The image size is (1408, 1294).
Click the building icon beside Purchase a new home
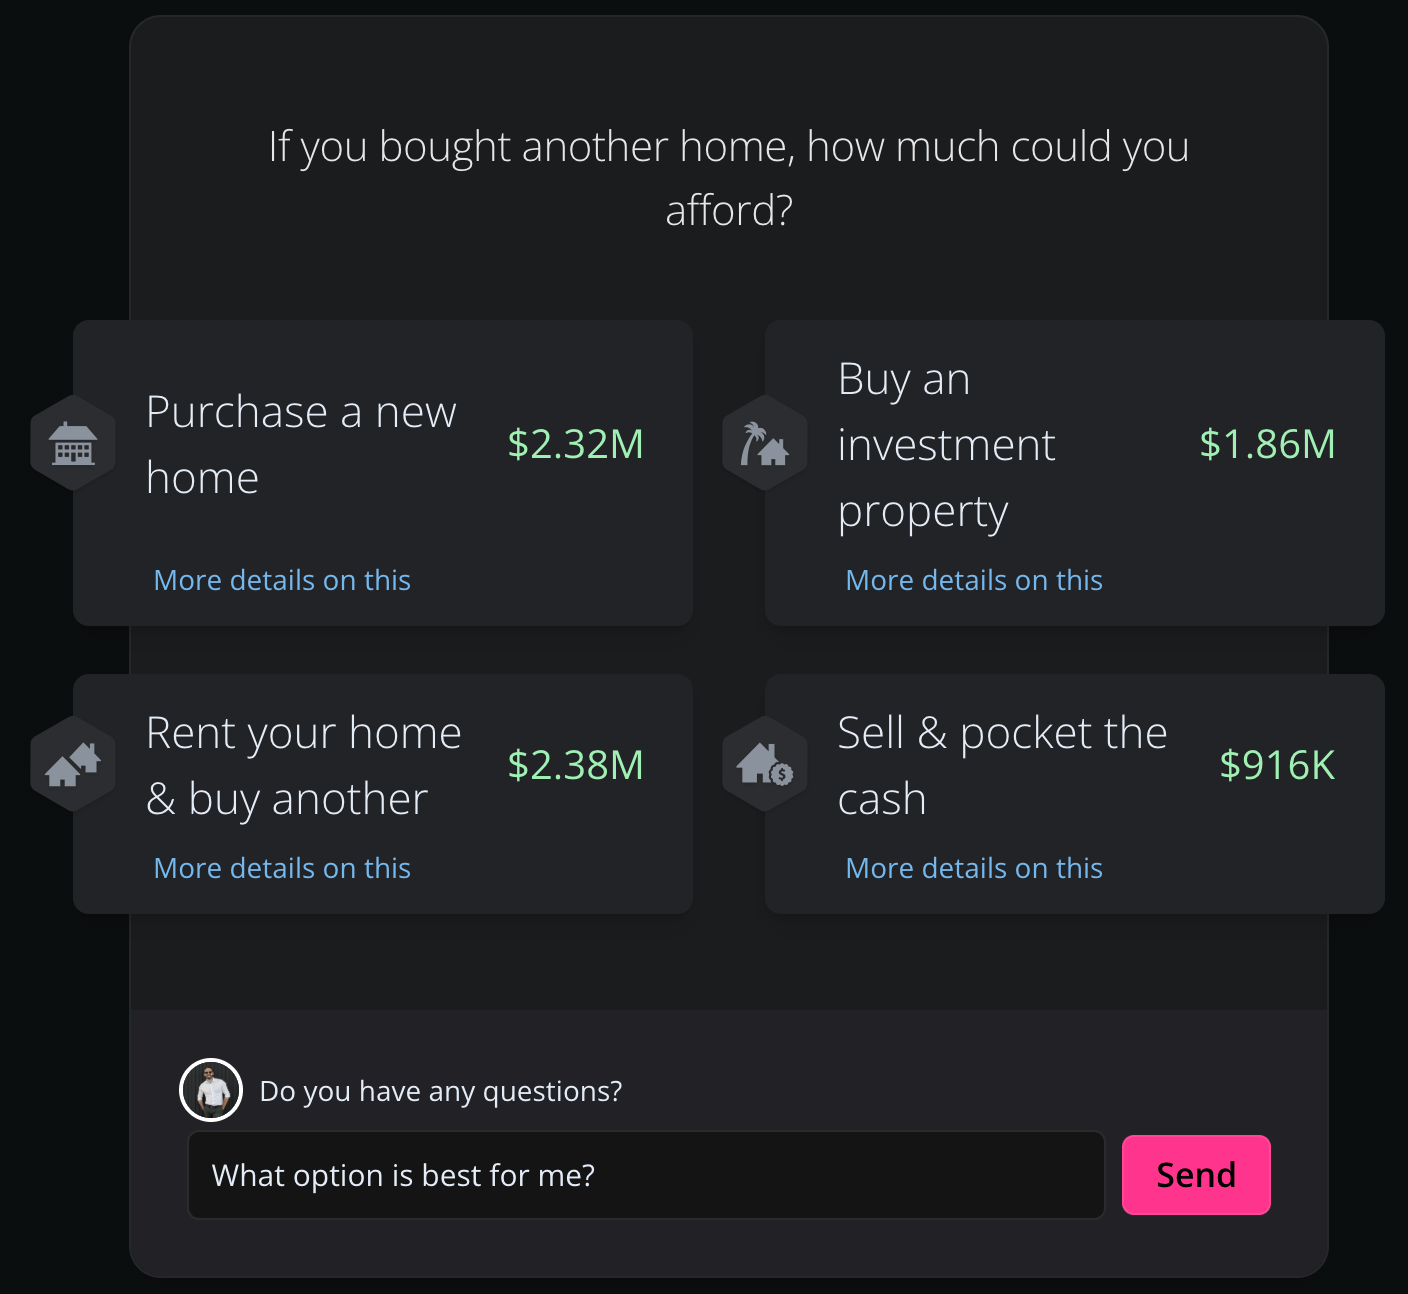tap(73, 443)
